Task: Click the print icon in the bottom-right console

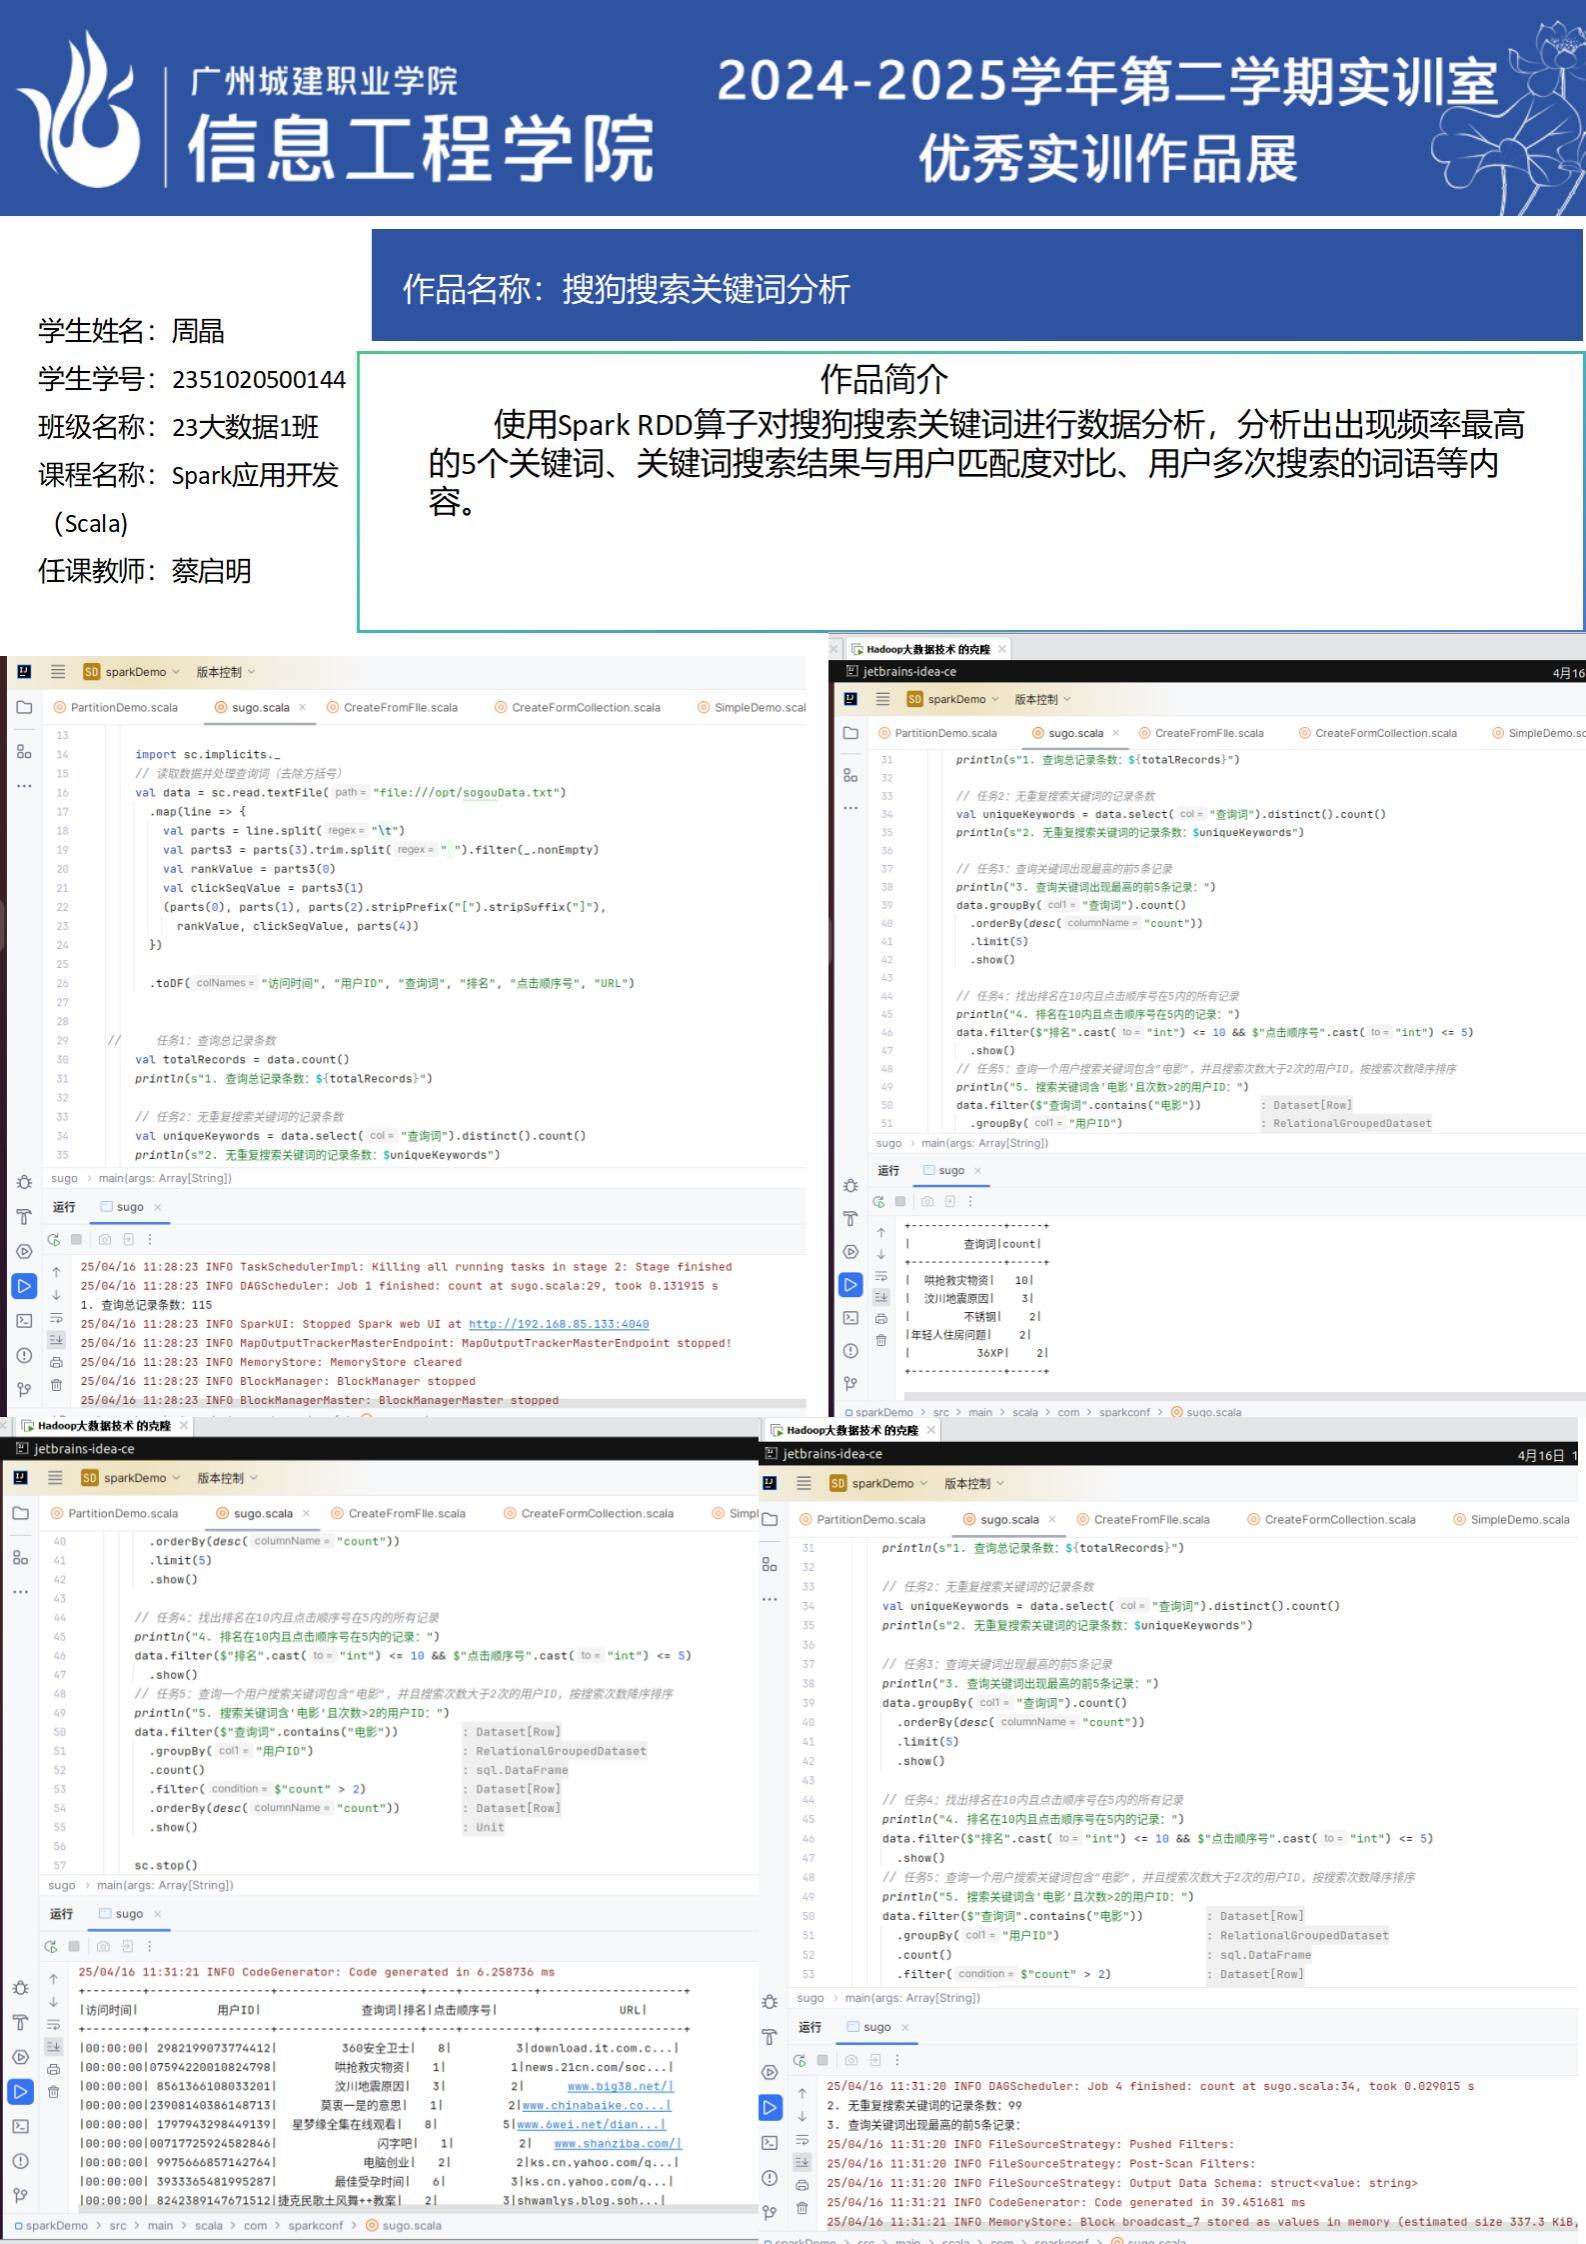Action: [802, 2185]
